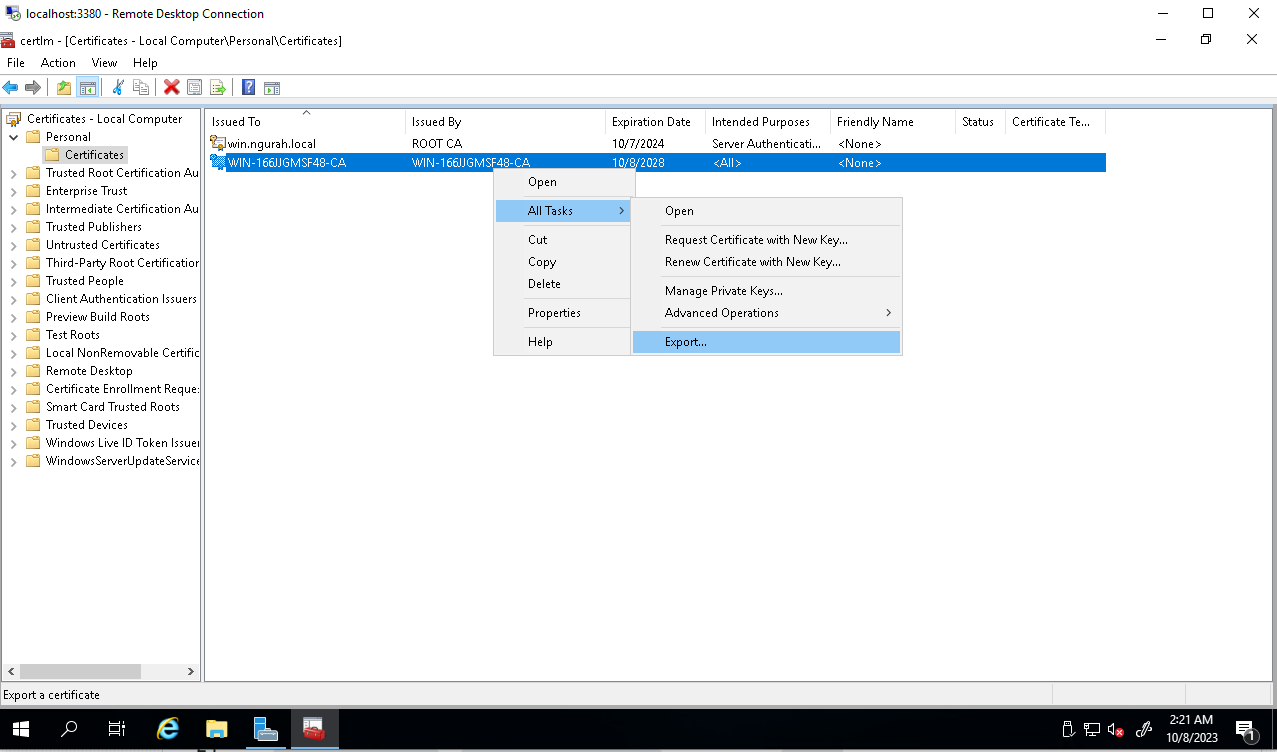Image resolution: width=1277 pixels, height=752 pixels.
Task: Open the Action menu in menu bar
Action: point(58,63)
